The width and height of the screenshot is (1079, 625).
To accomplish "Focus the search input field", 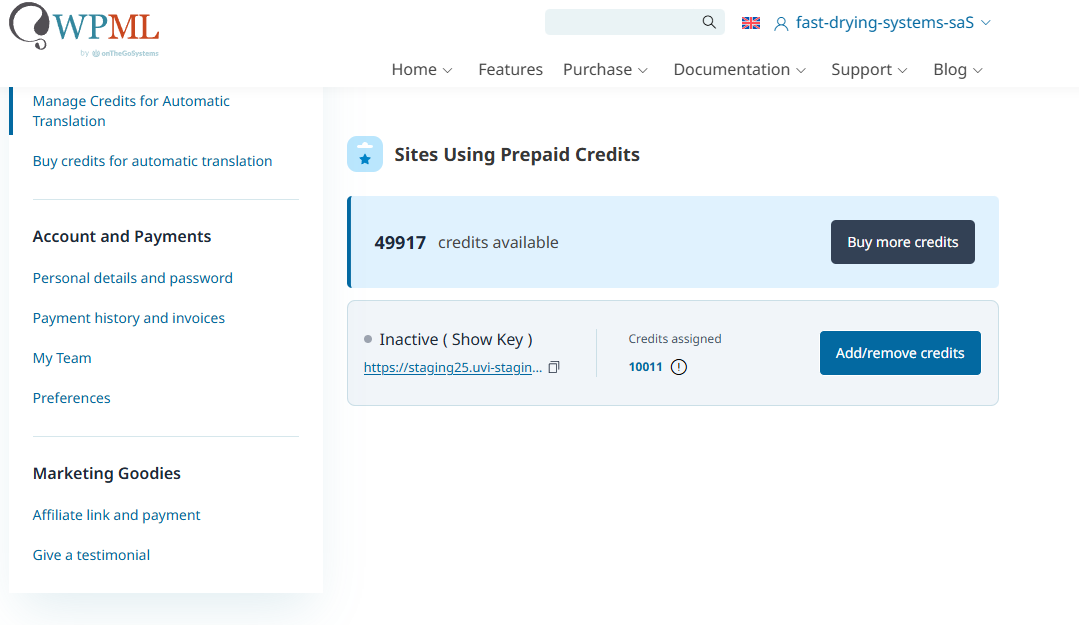I will (620, 22).
